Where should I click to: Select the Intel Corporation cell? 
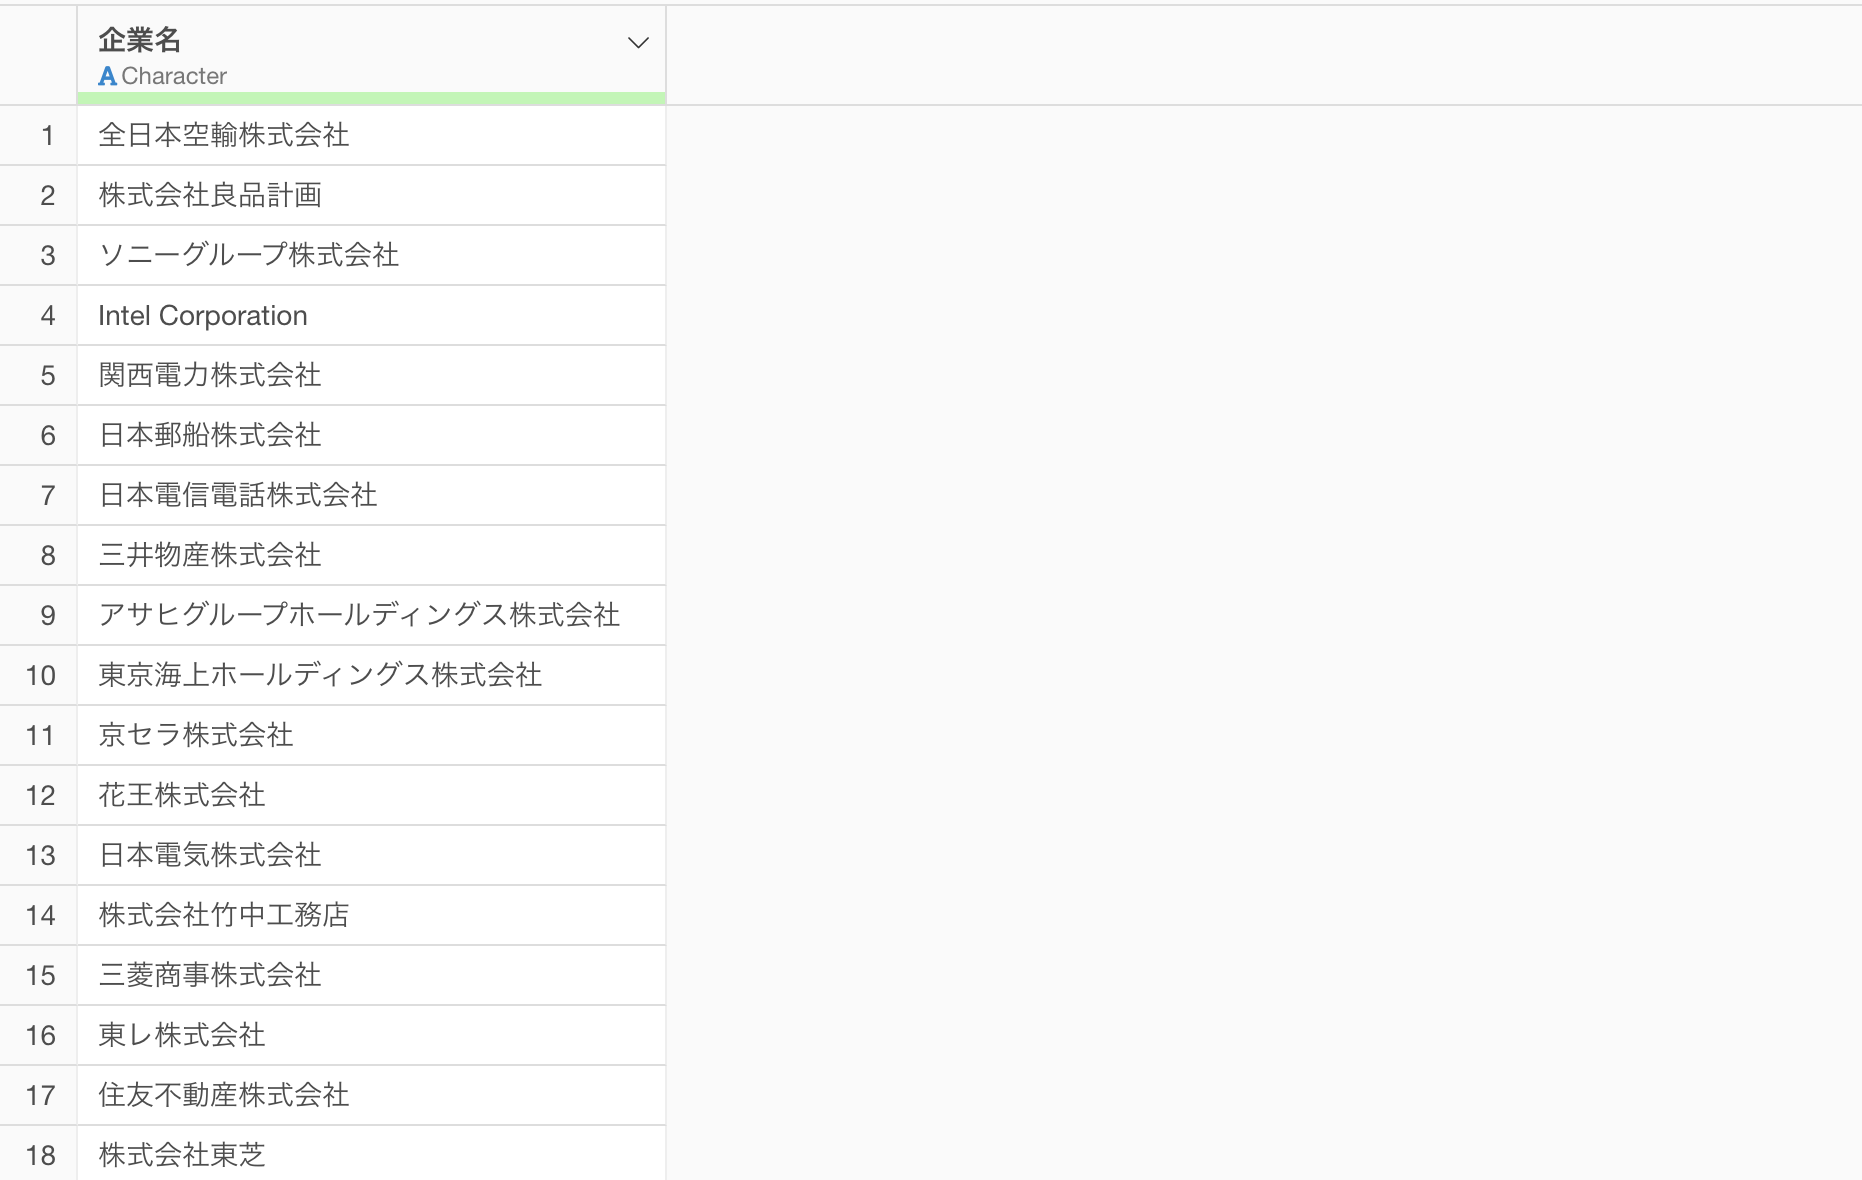[203, 316]
